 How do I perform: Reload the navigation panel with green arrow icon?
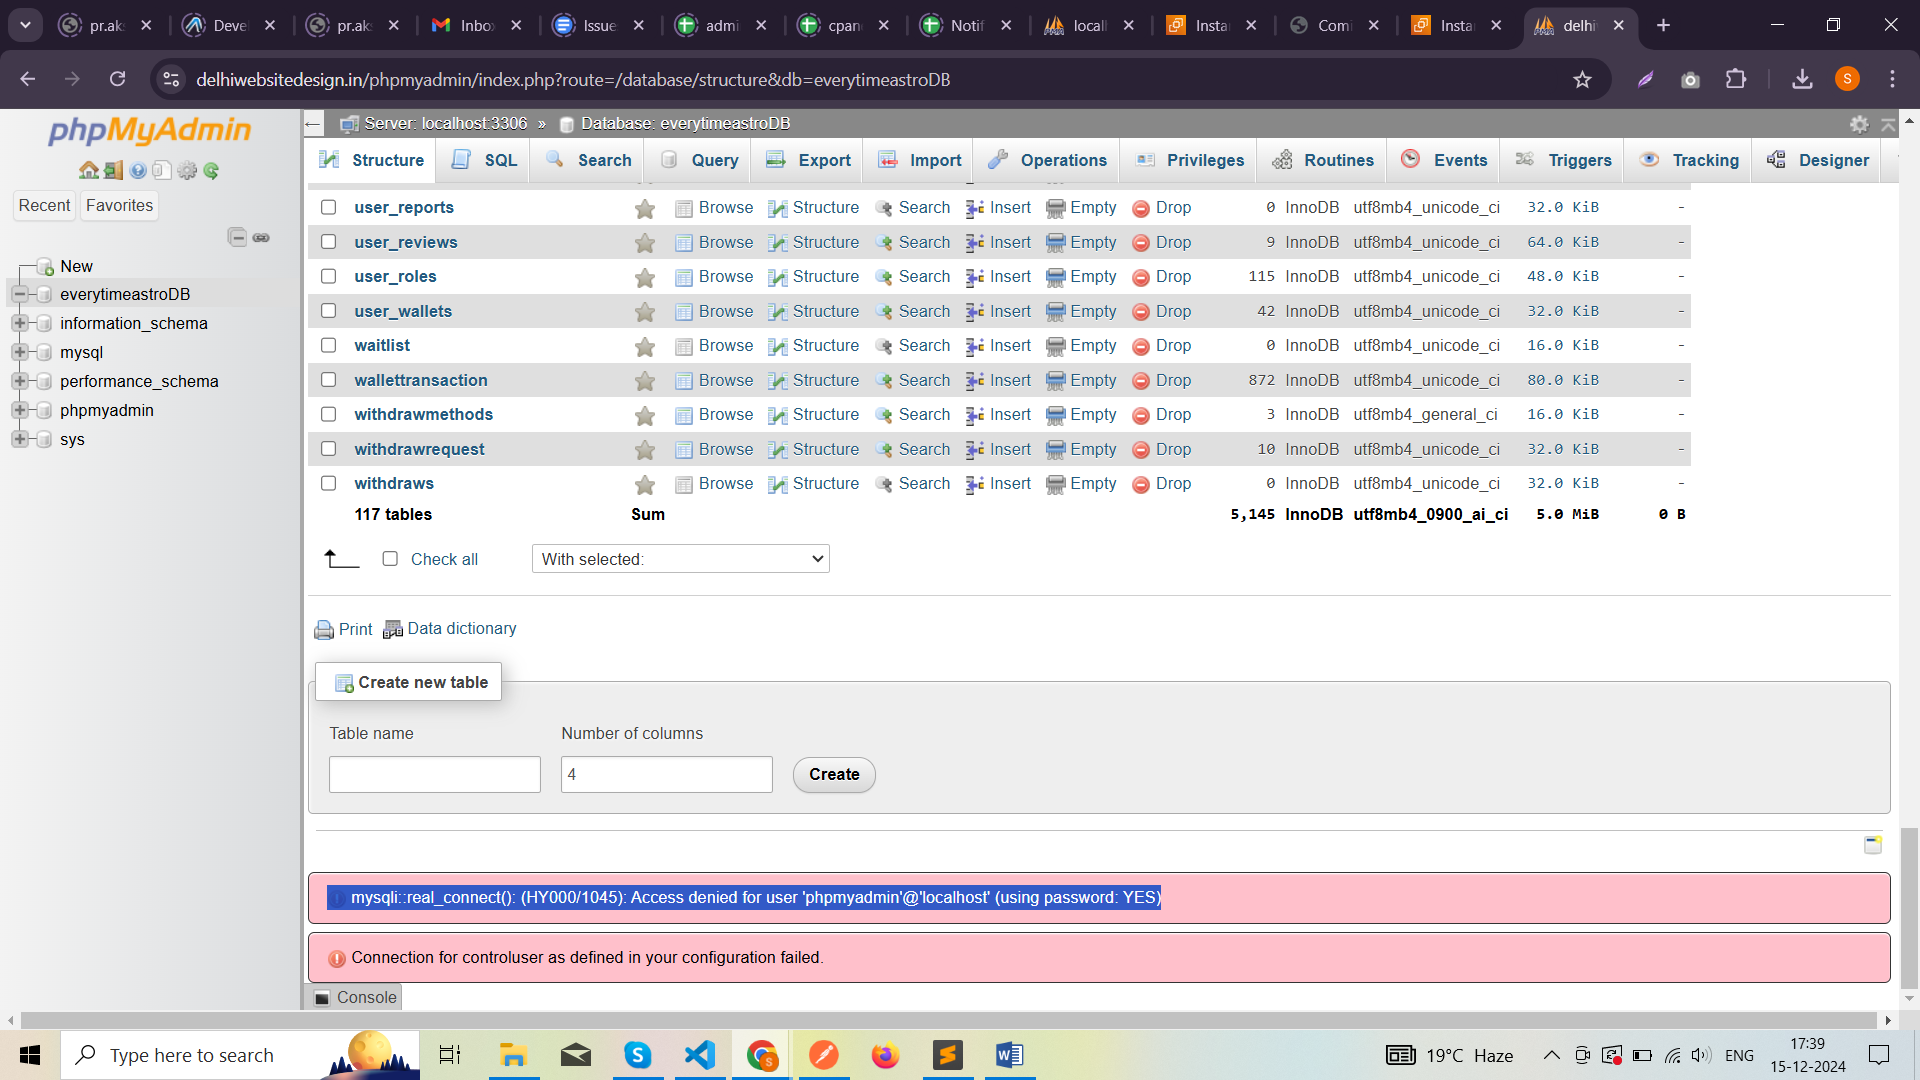(211, 171)
